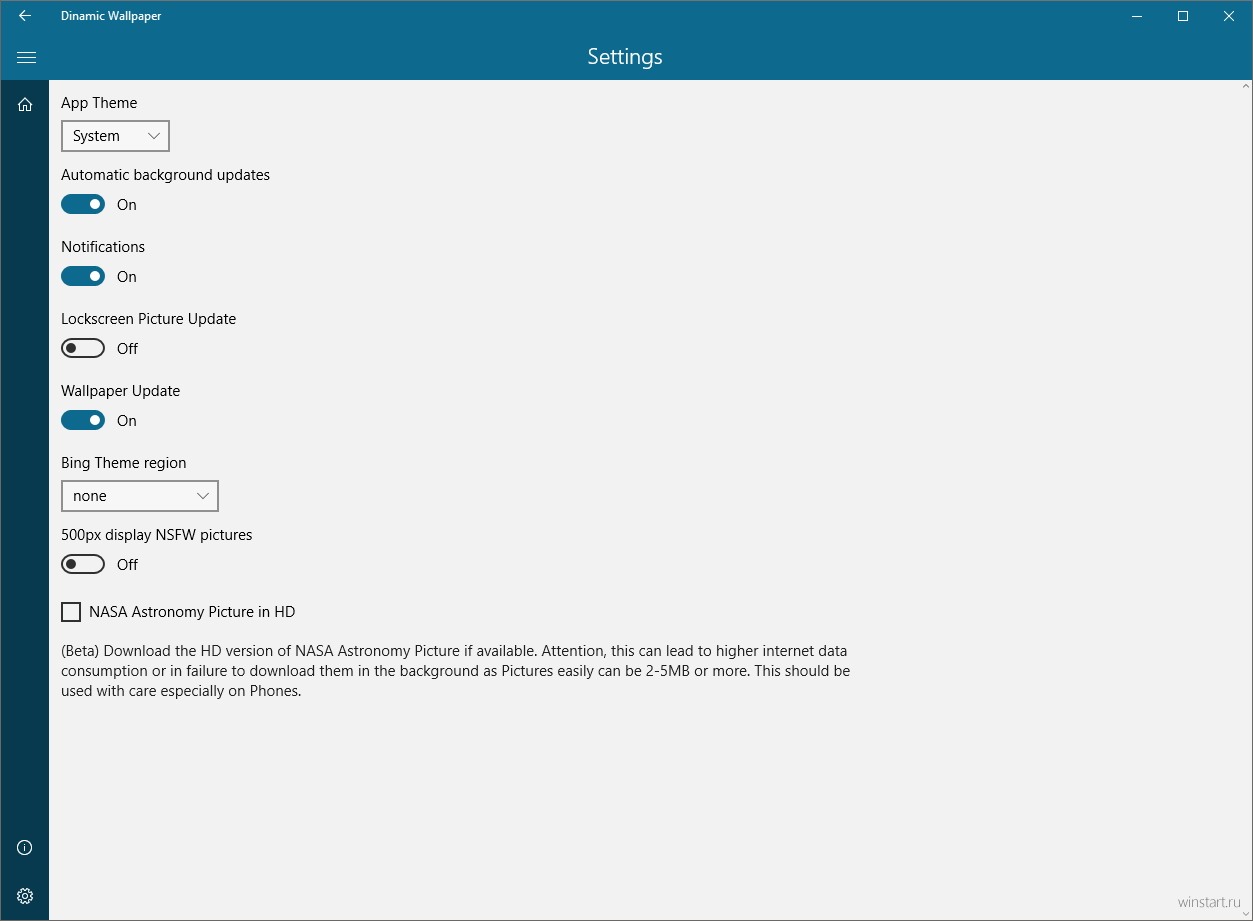Click the Bing Theme region label
Screen dimensions: 1253x921
point(124,463)
